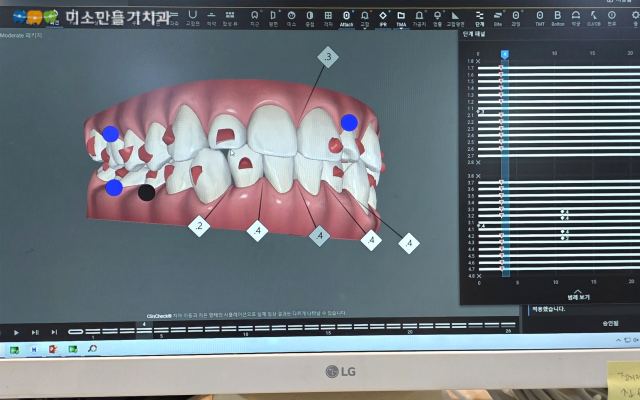Image resolution: width=640 pixels, height=400 pixels.
Task: Open the magnifier search icon in taskbar
Action: [92, 349]
